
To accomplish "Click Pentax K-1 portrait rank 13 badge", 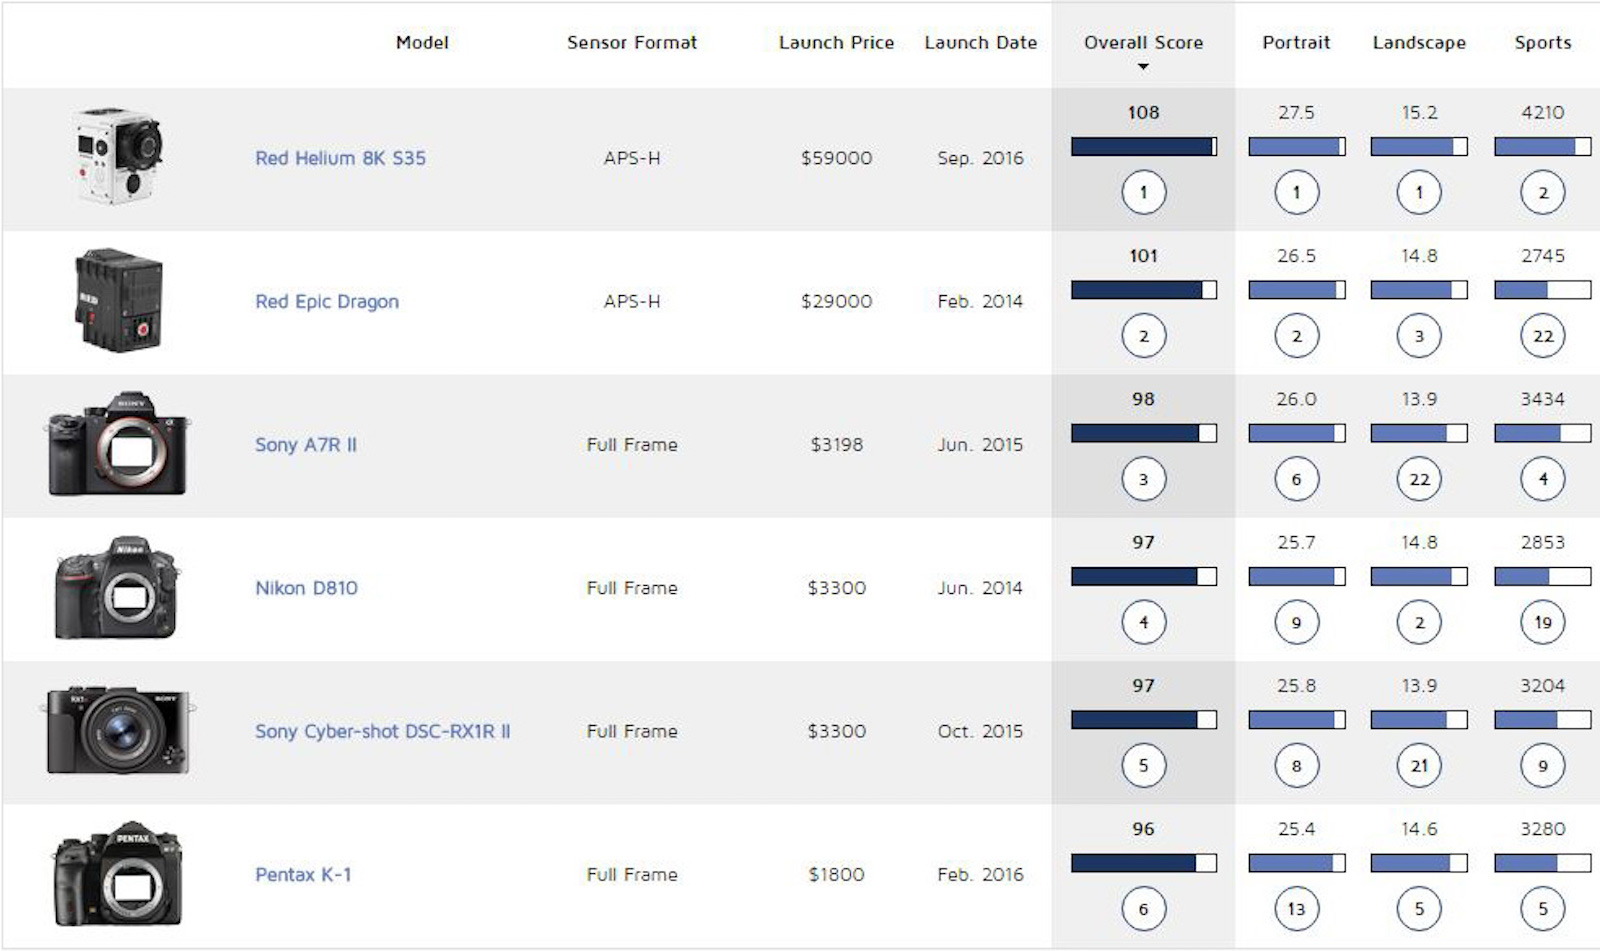I will (x=1296, y=909).
